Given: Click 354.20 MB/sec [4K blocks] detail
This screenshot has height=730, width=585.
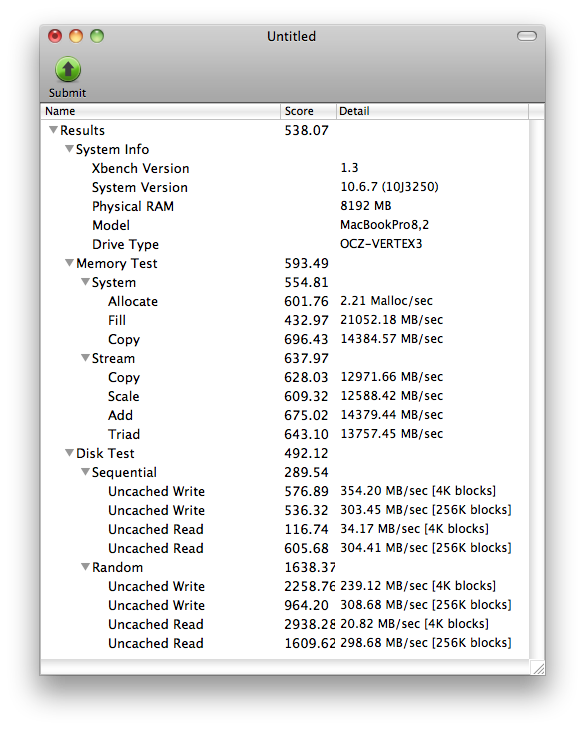Looking at the screenshot, I should (418, 491).
